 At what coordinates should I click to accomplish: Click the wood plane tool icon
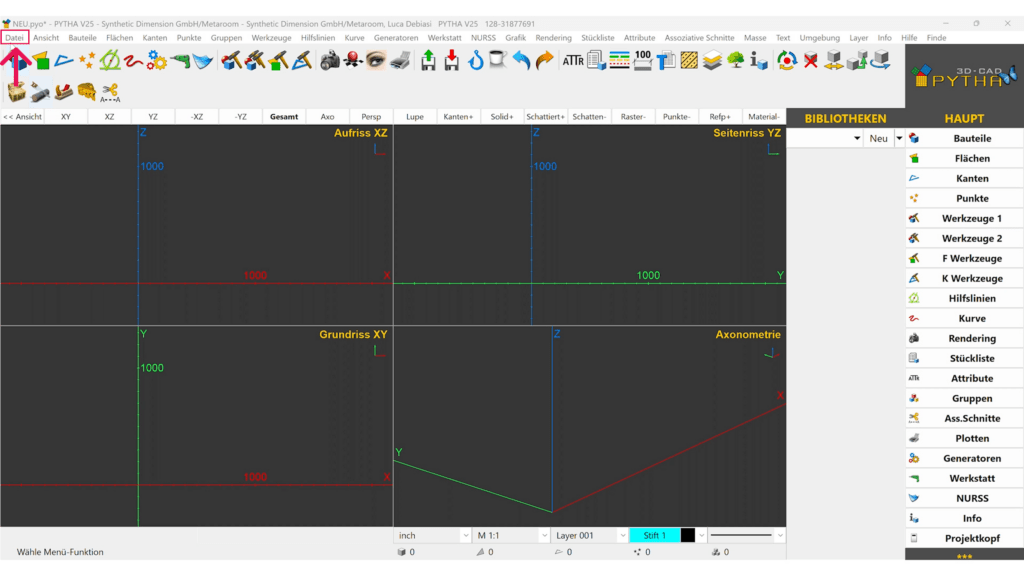click(63, 91)
